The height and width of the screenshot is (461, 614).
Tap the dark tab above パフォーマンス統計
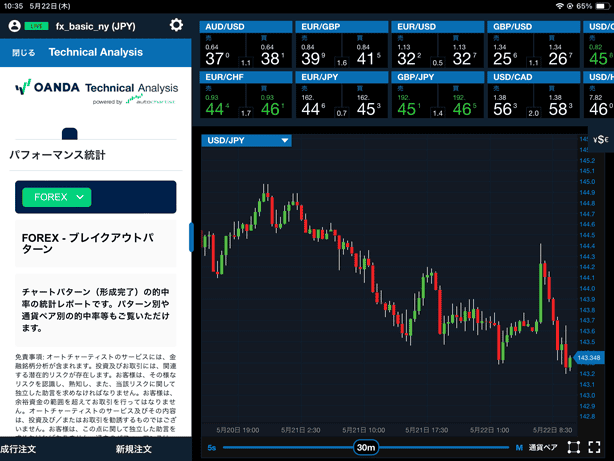(x=70, y=134)
